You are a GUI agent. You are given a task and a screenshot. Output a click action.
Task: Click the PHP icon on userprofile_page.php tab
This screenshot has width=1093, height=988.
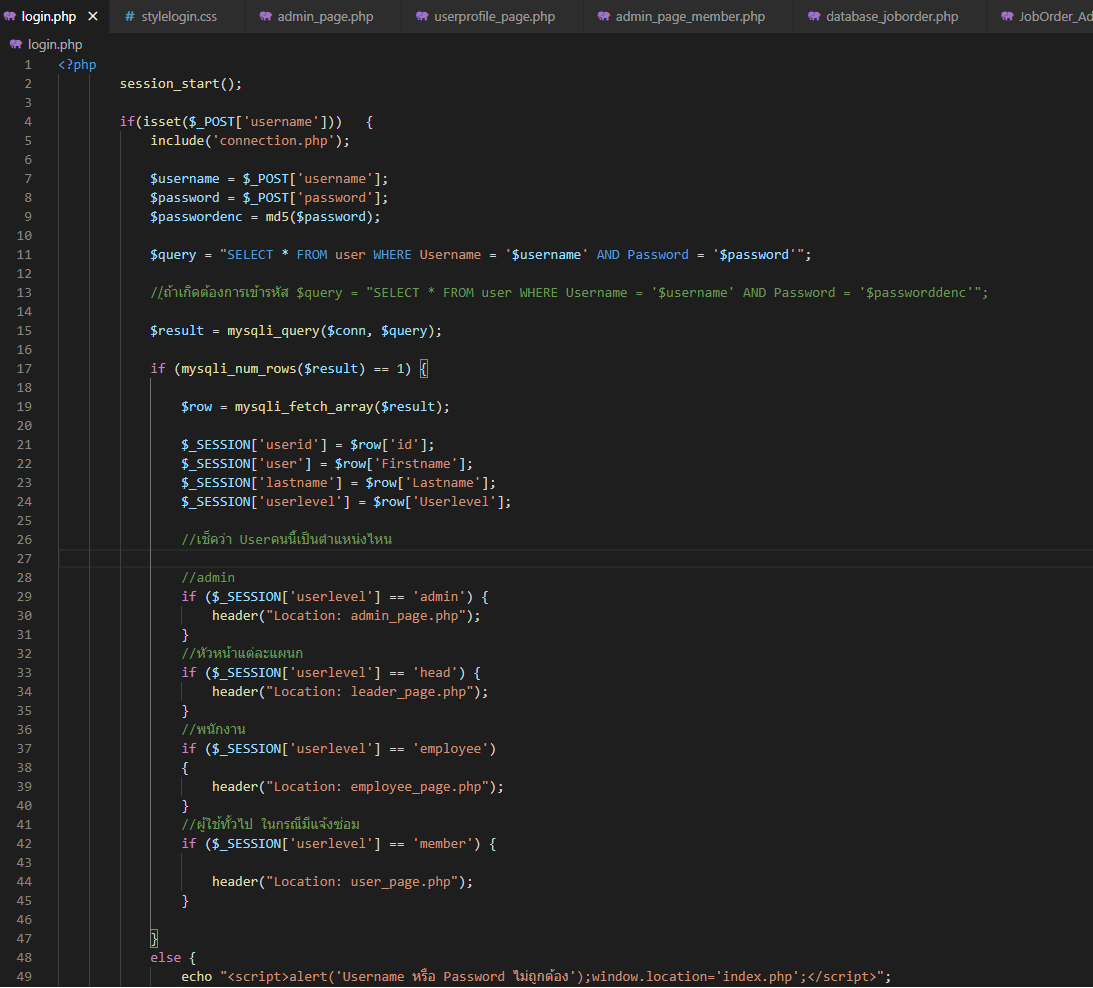422,16
